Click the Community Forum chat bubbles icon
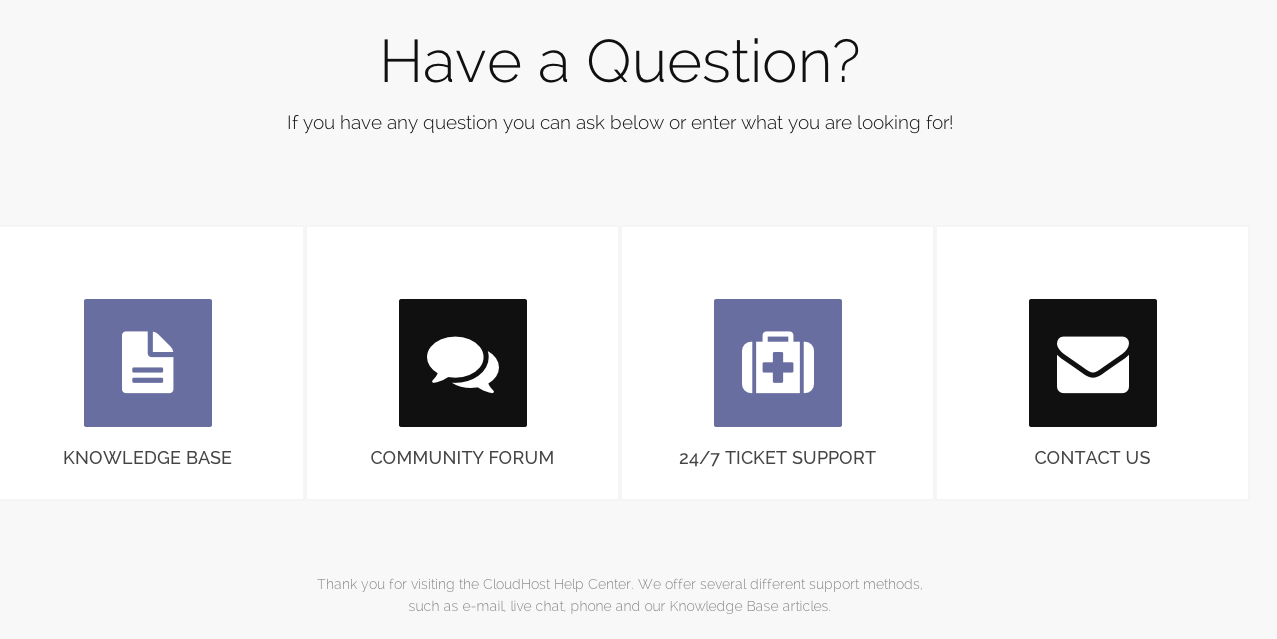Image resolution: width=1277 pixels, height=639 pixels. [x=462, y=362]
